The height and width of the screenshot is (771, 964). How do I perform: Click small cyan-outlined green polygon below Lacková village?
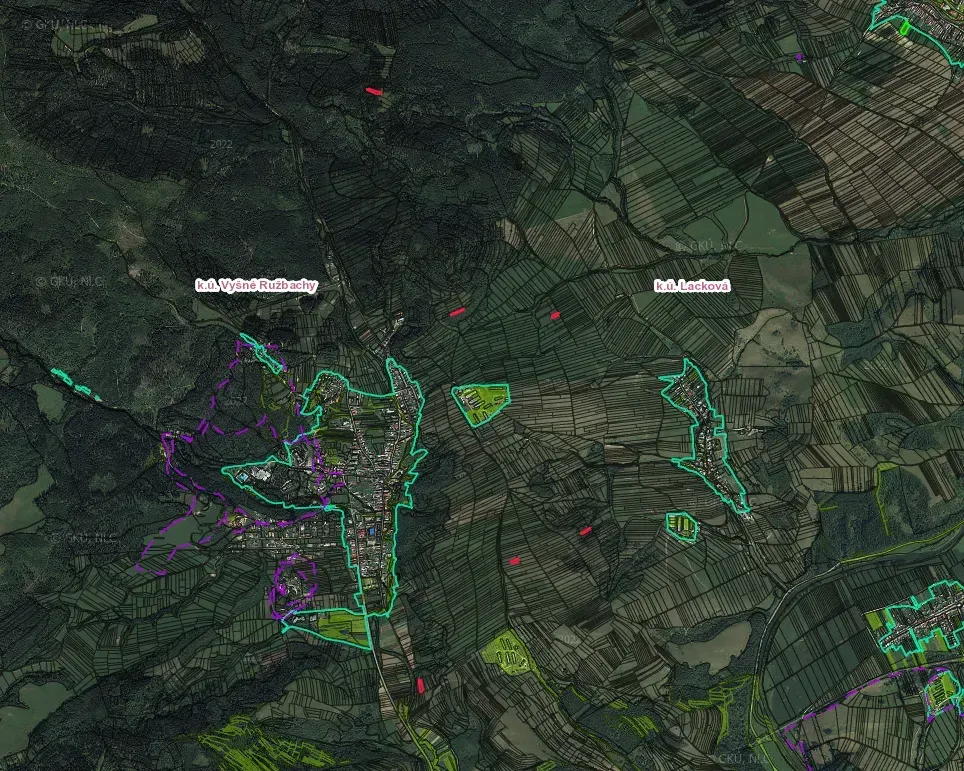coord(682,526)
